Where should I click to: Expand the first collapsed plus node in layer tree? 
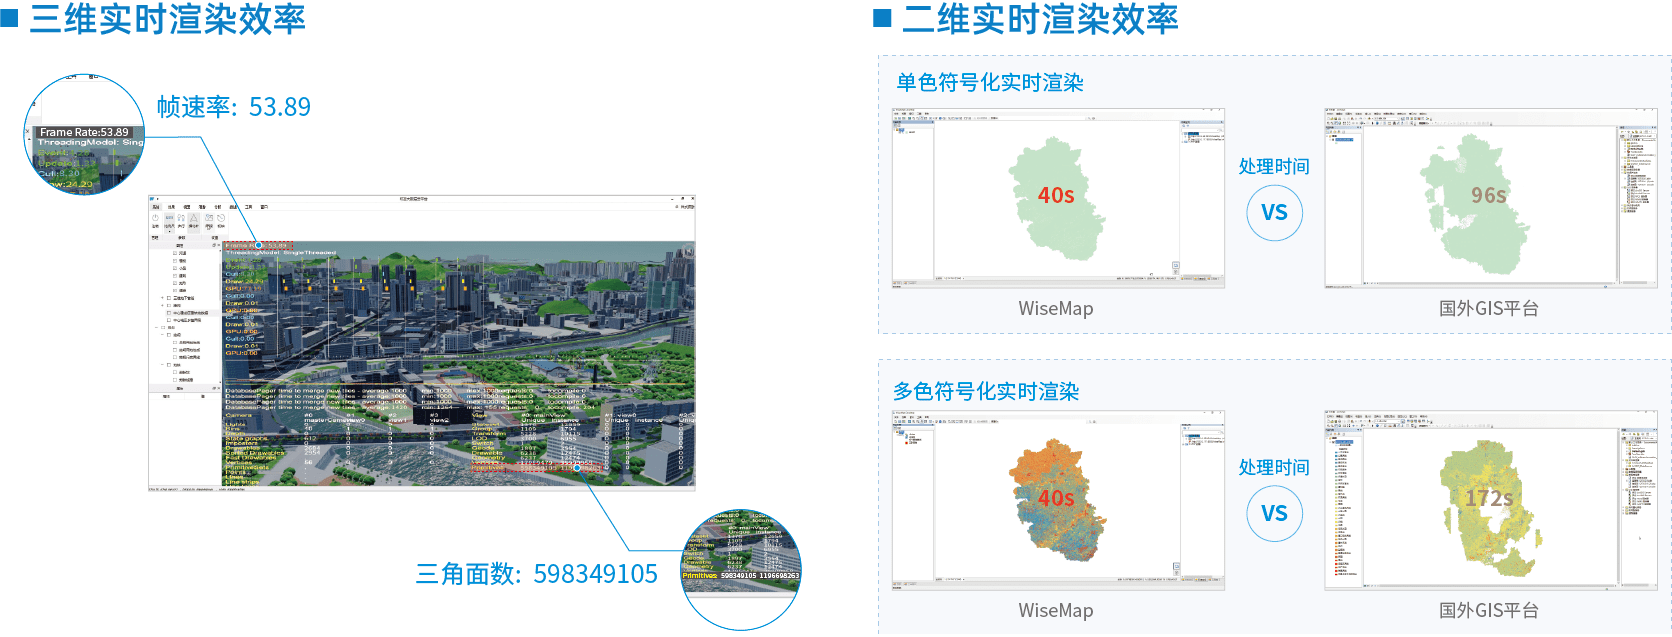(163, 298)
